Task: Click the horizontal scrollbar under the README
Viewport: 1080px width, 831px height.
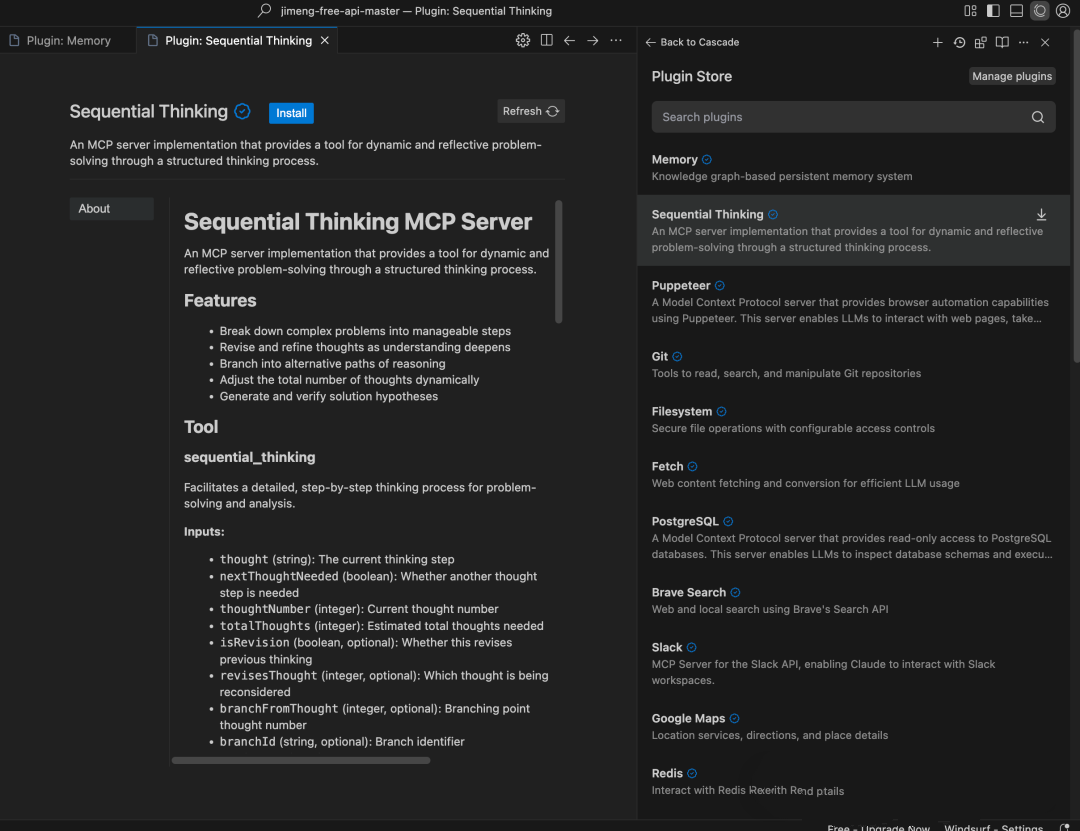Action: pyautogui.click(x=301, y=760)
